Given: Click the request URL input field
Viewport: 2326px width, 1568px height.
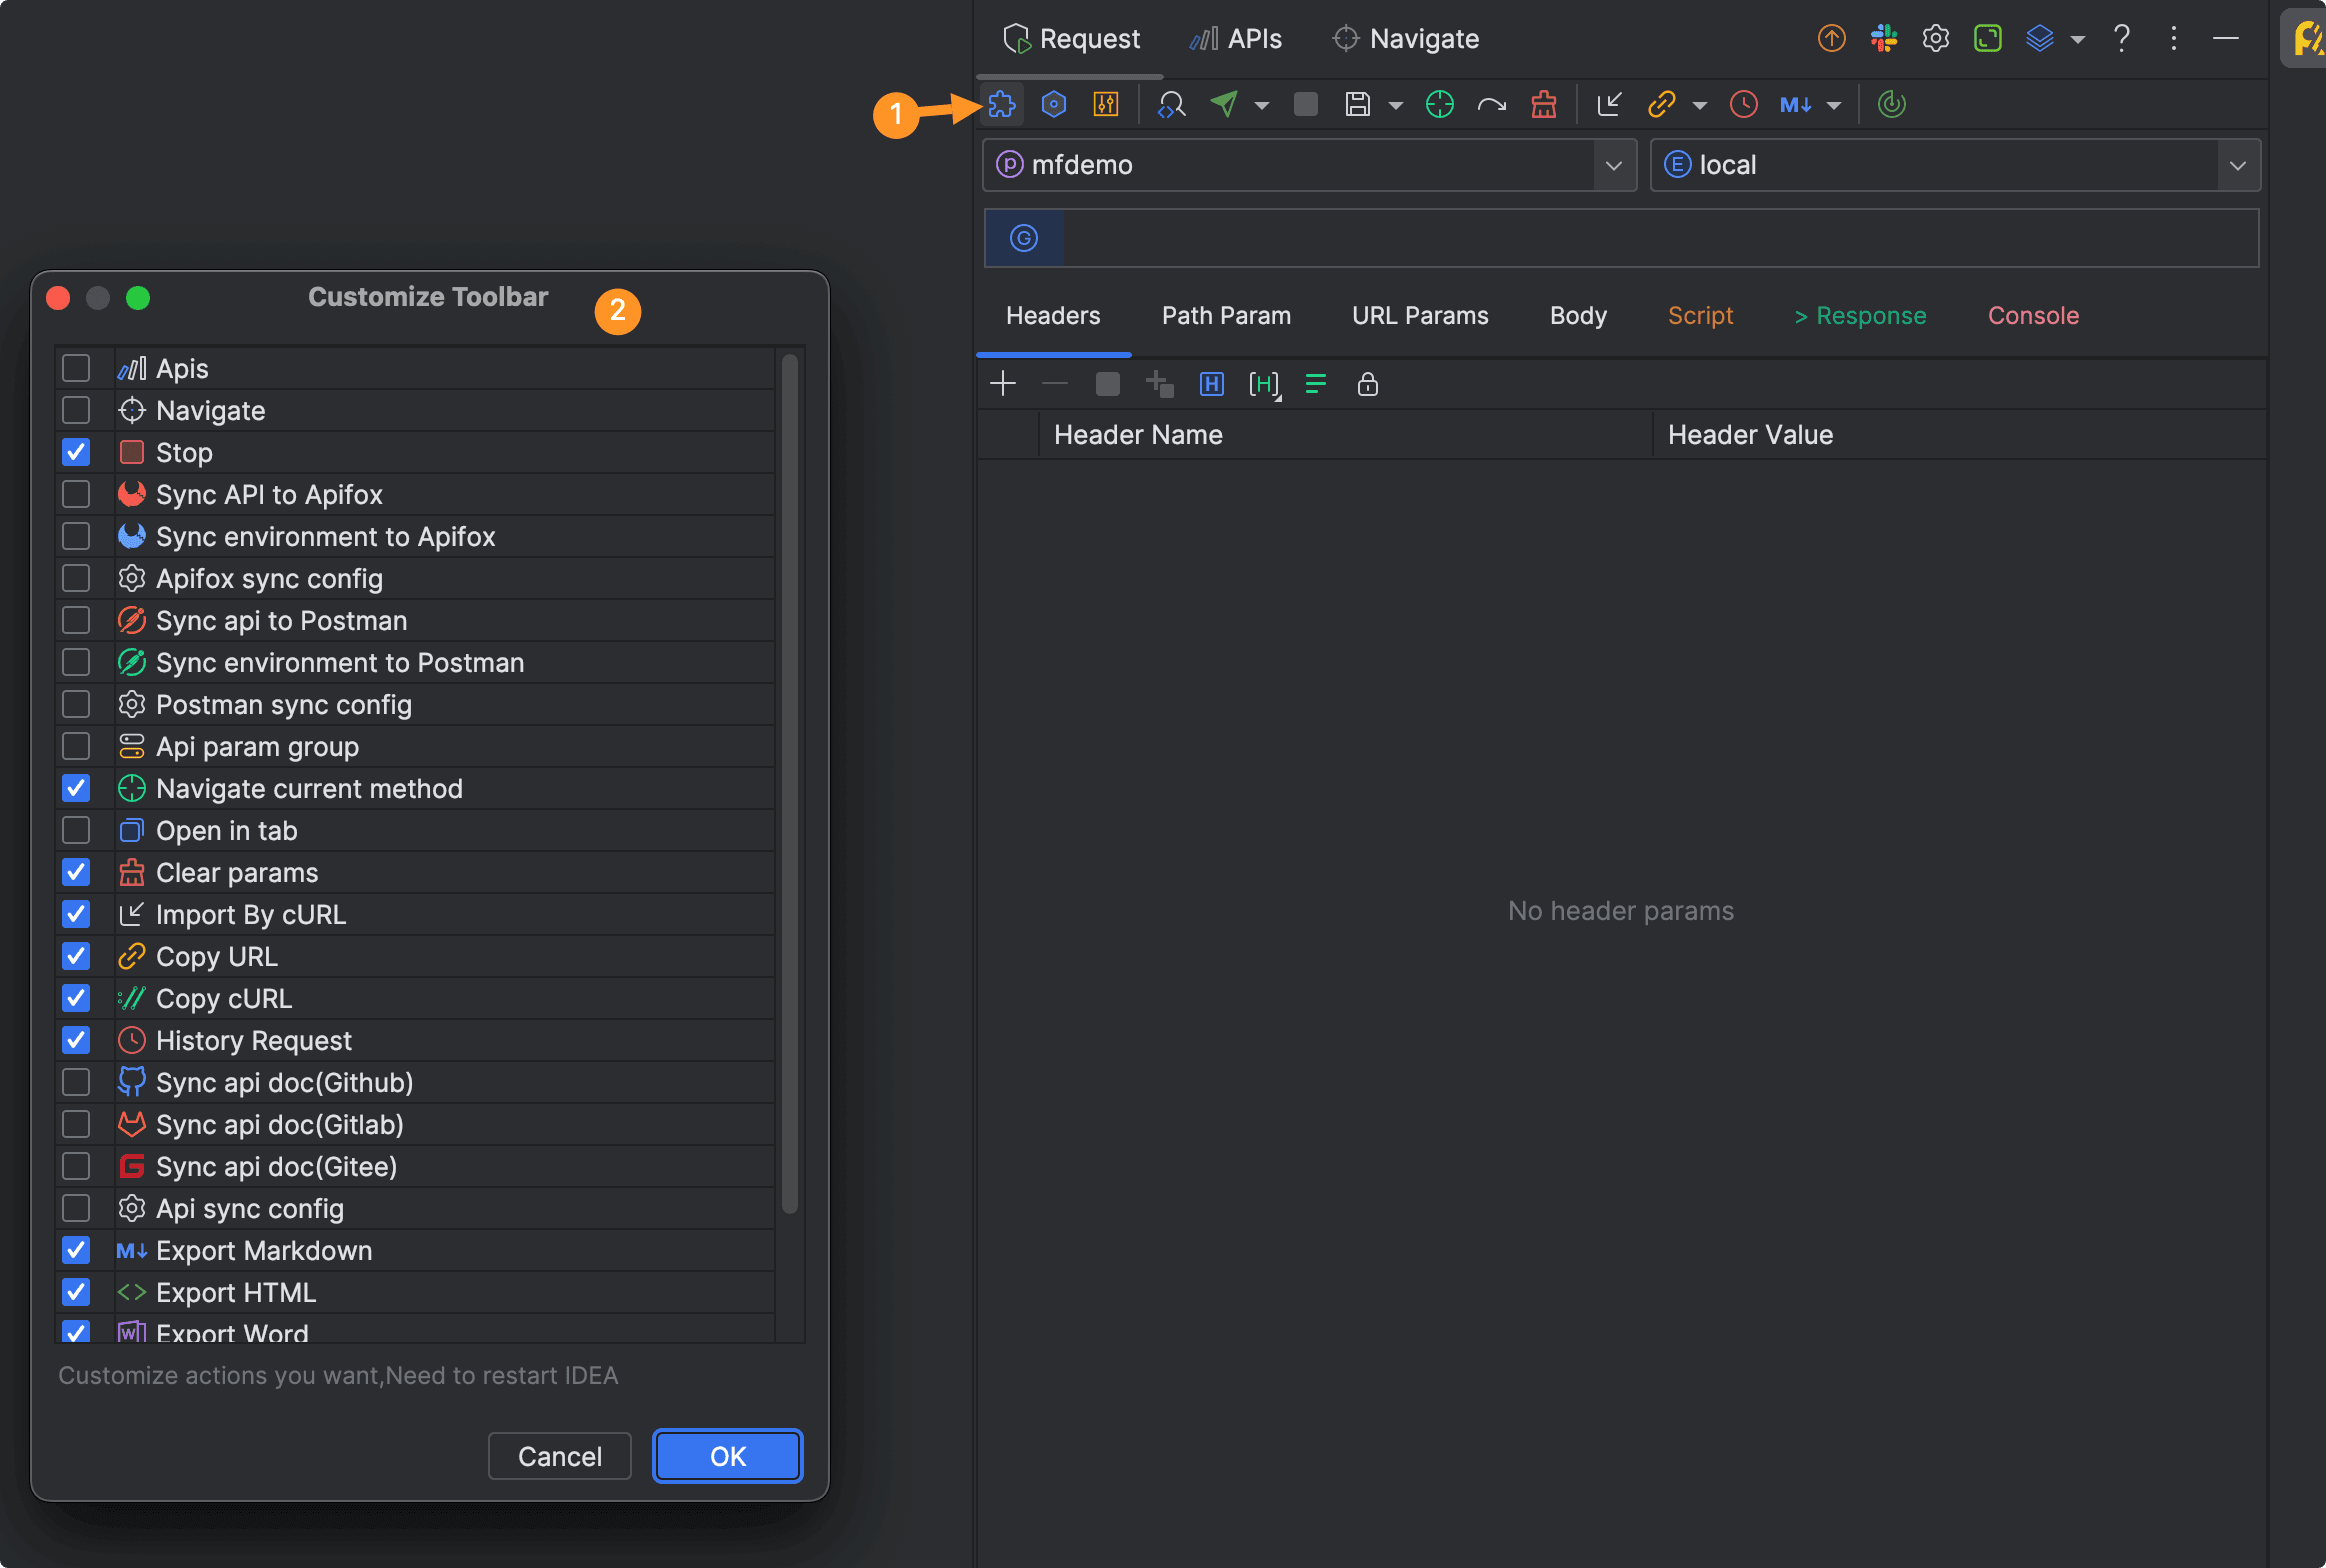Looking at the screenshot, I should pyautogui.click(x=1658, y=238).
